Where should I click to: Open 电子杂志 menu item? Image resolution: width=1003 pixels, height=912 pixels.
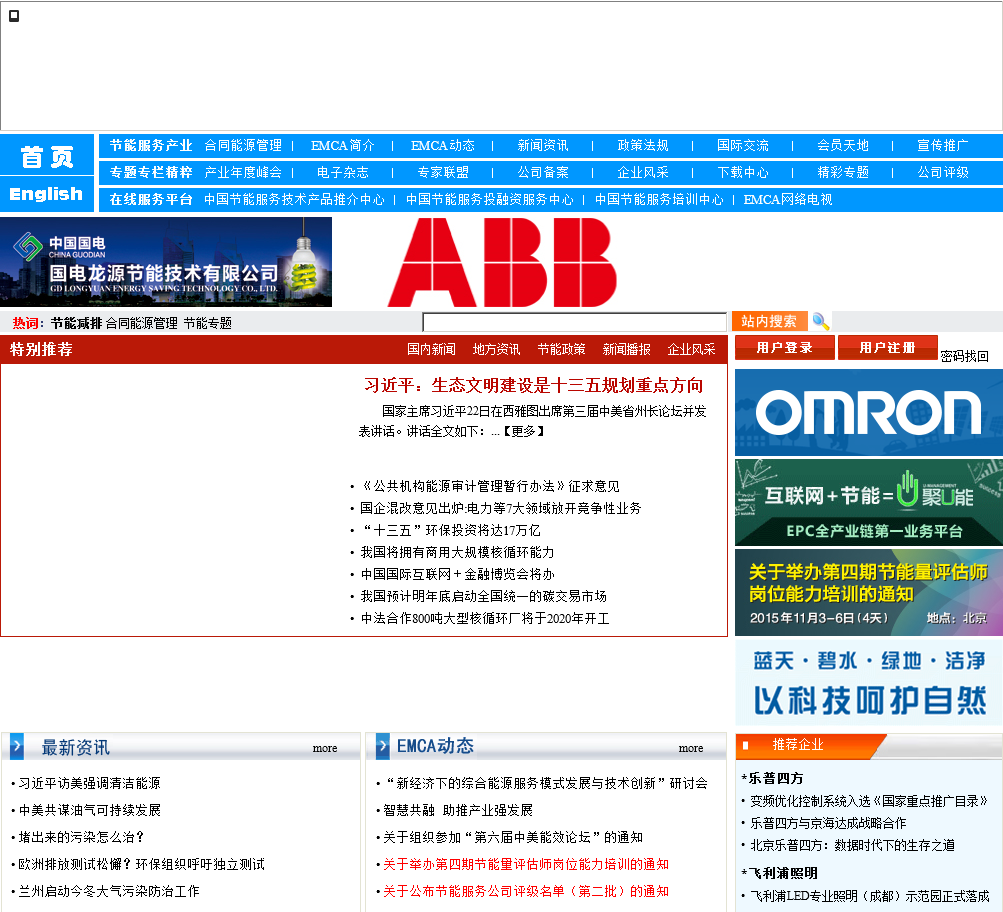coord(342,173)
